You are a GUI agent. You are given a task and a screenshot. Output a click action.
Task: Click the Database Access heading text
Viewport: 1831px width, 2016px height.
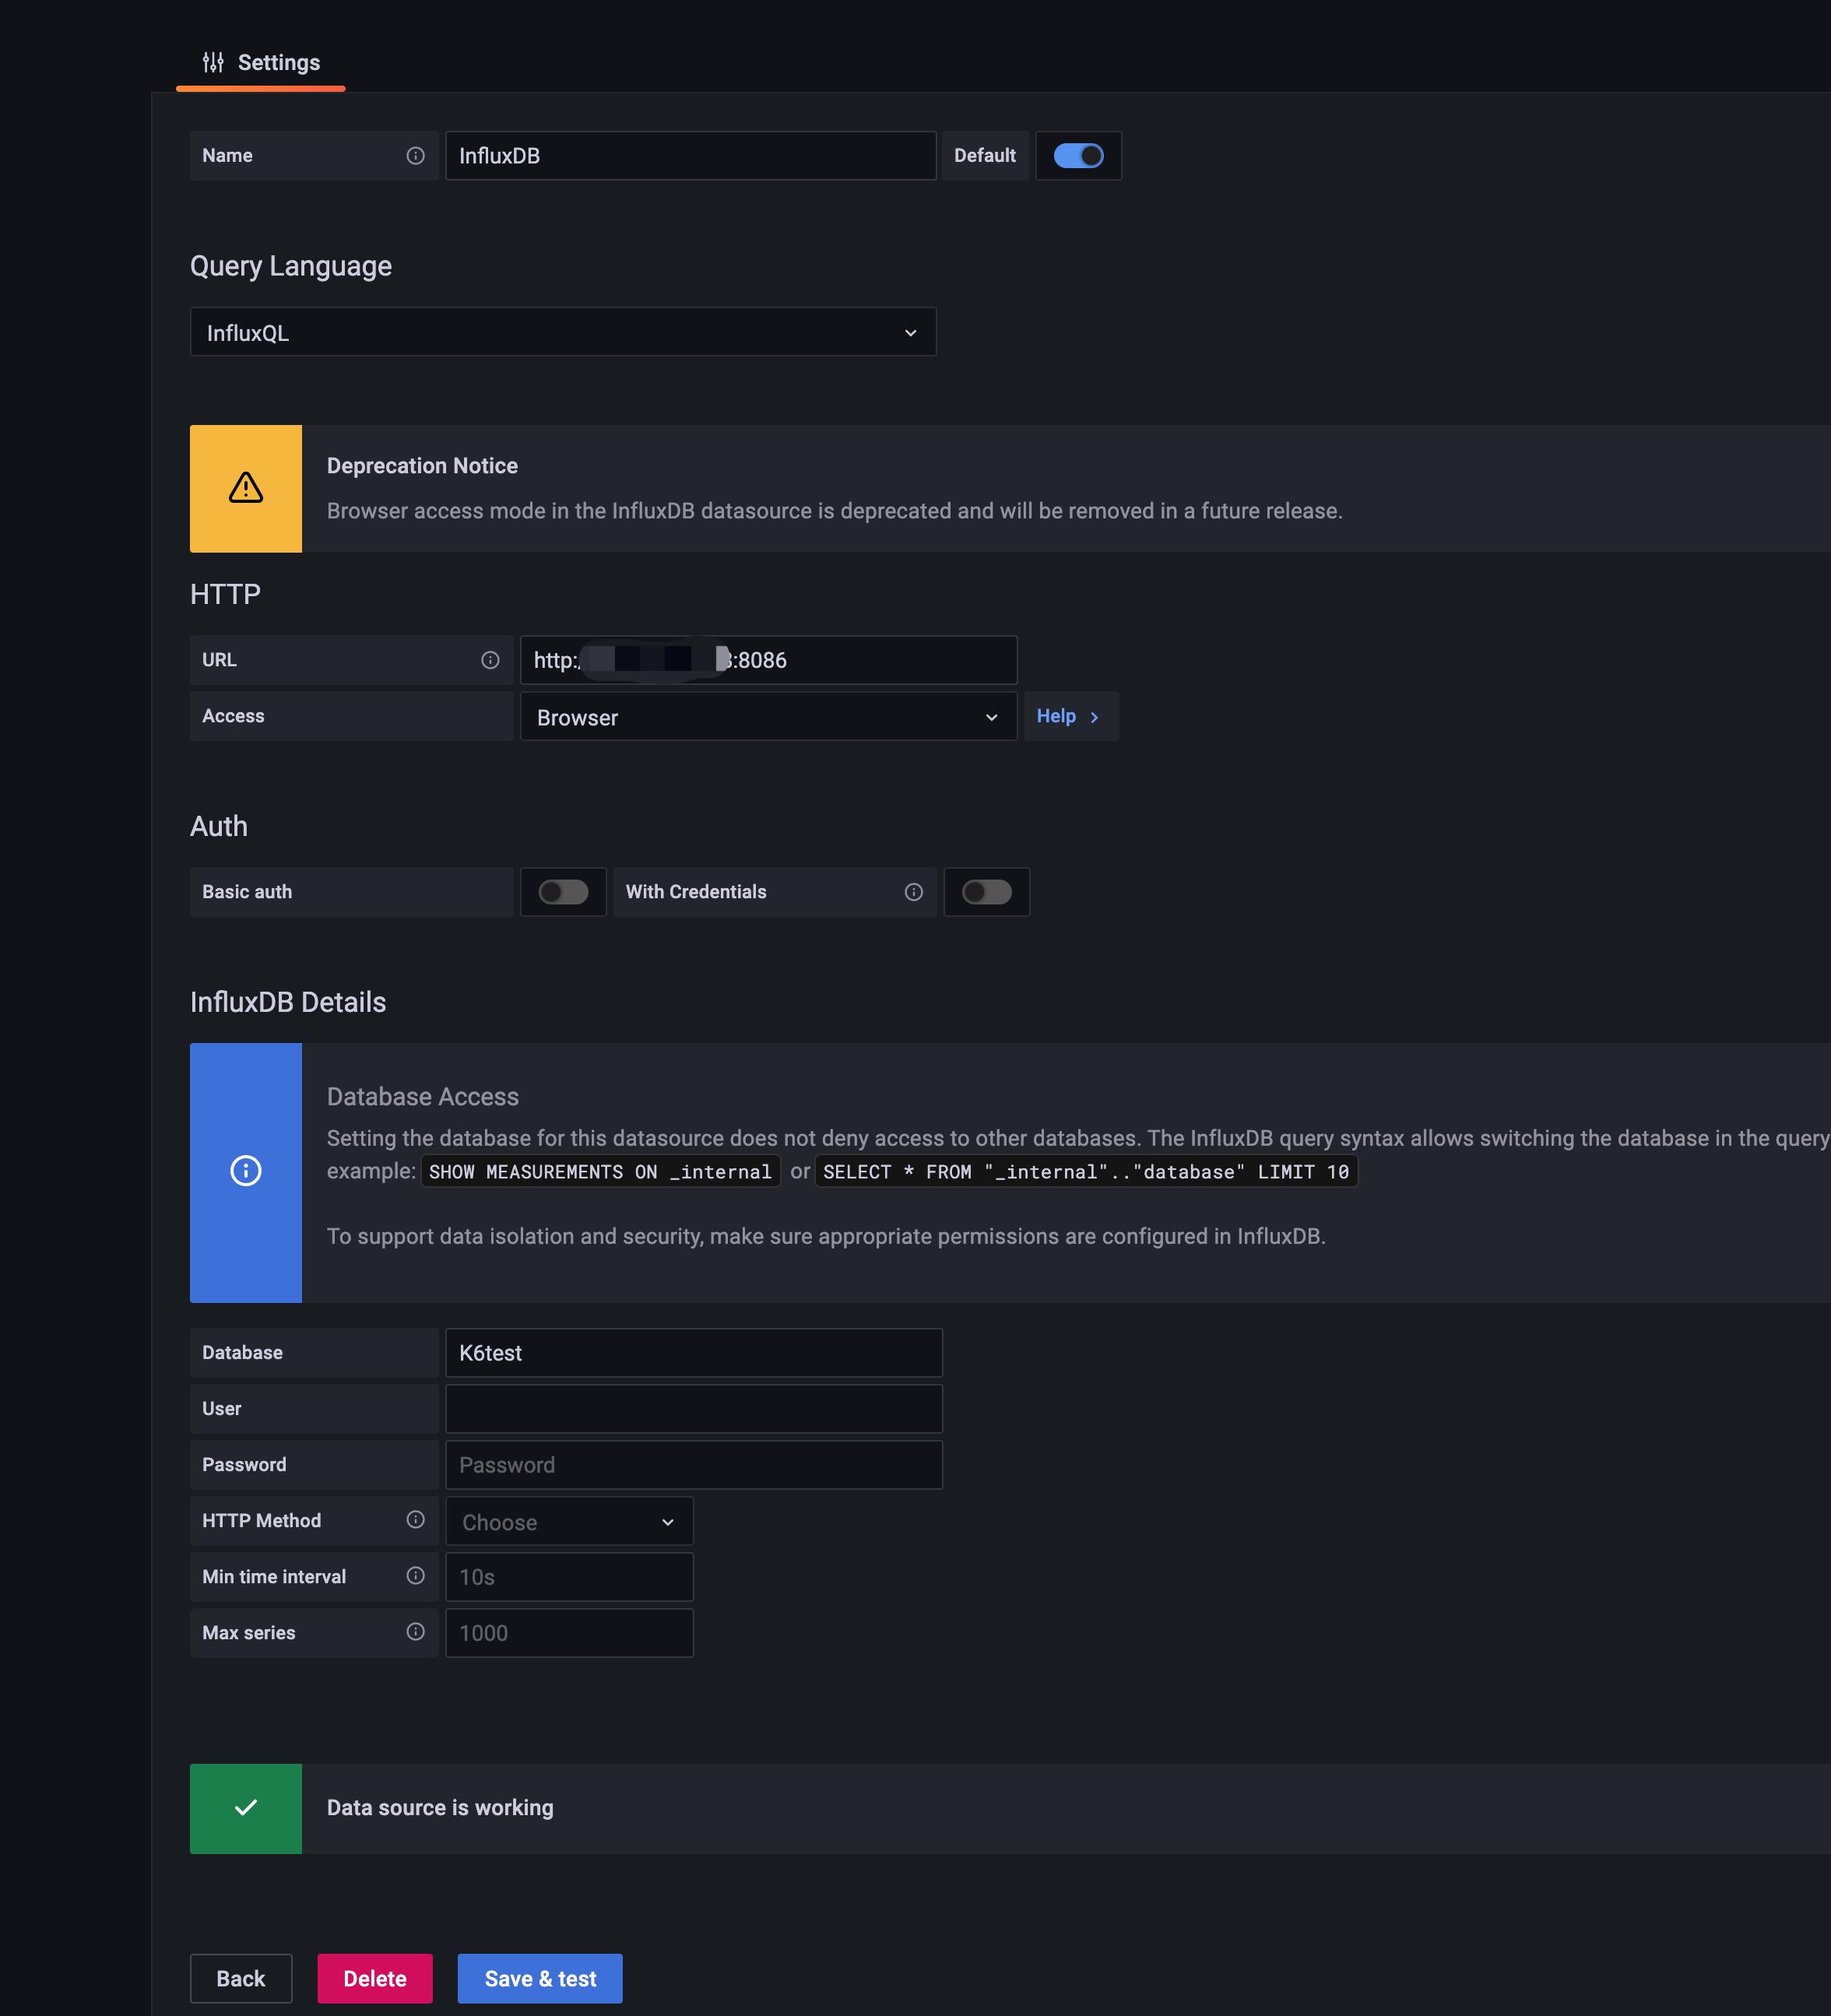click(423, 1097)
